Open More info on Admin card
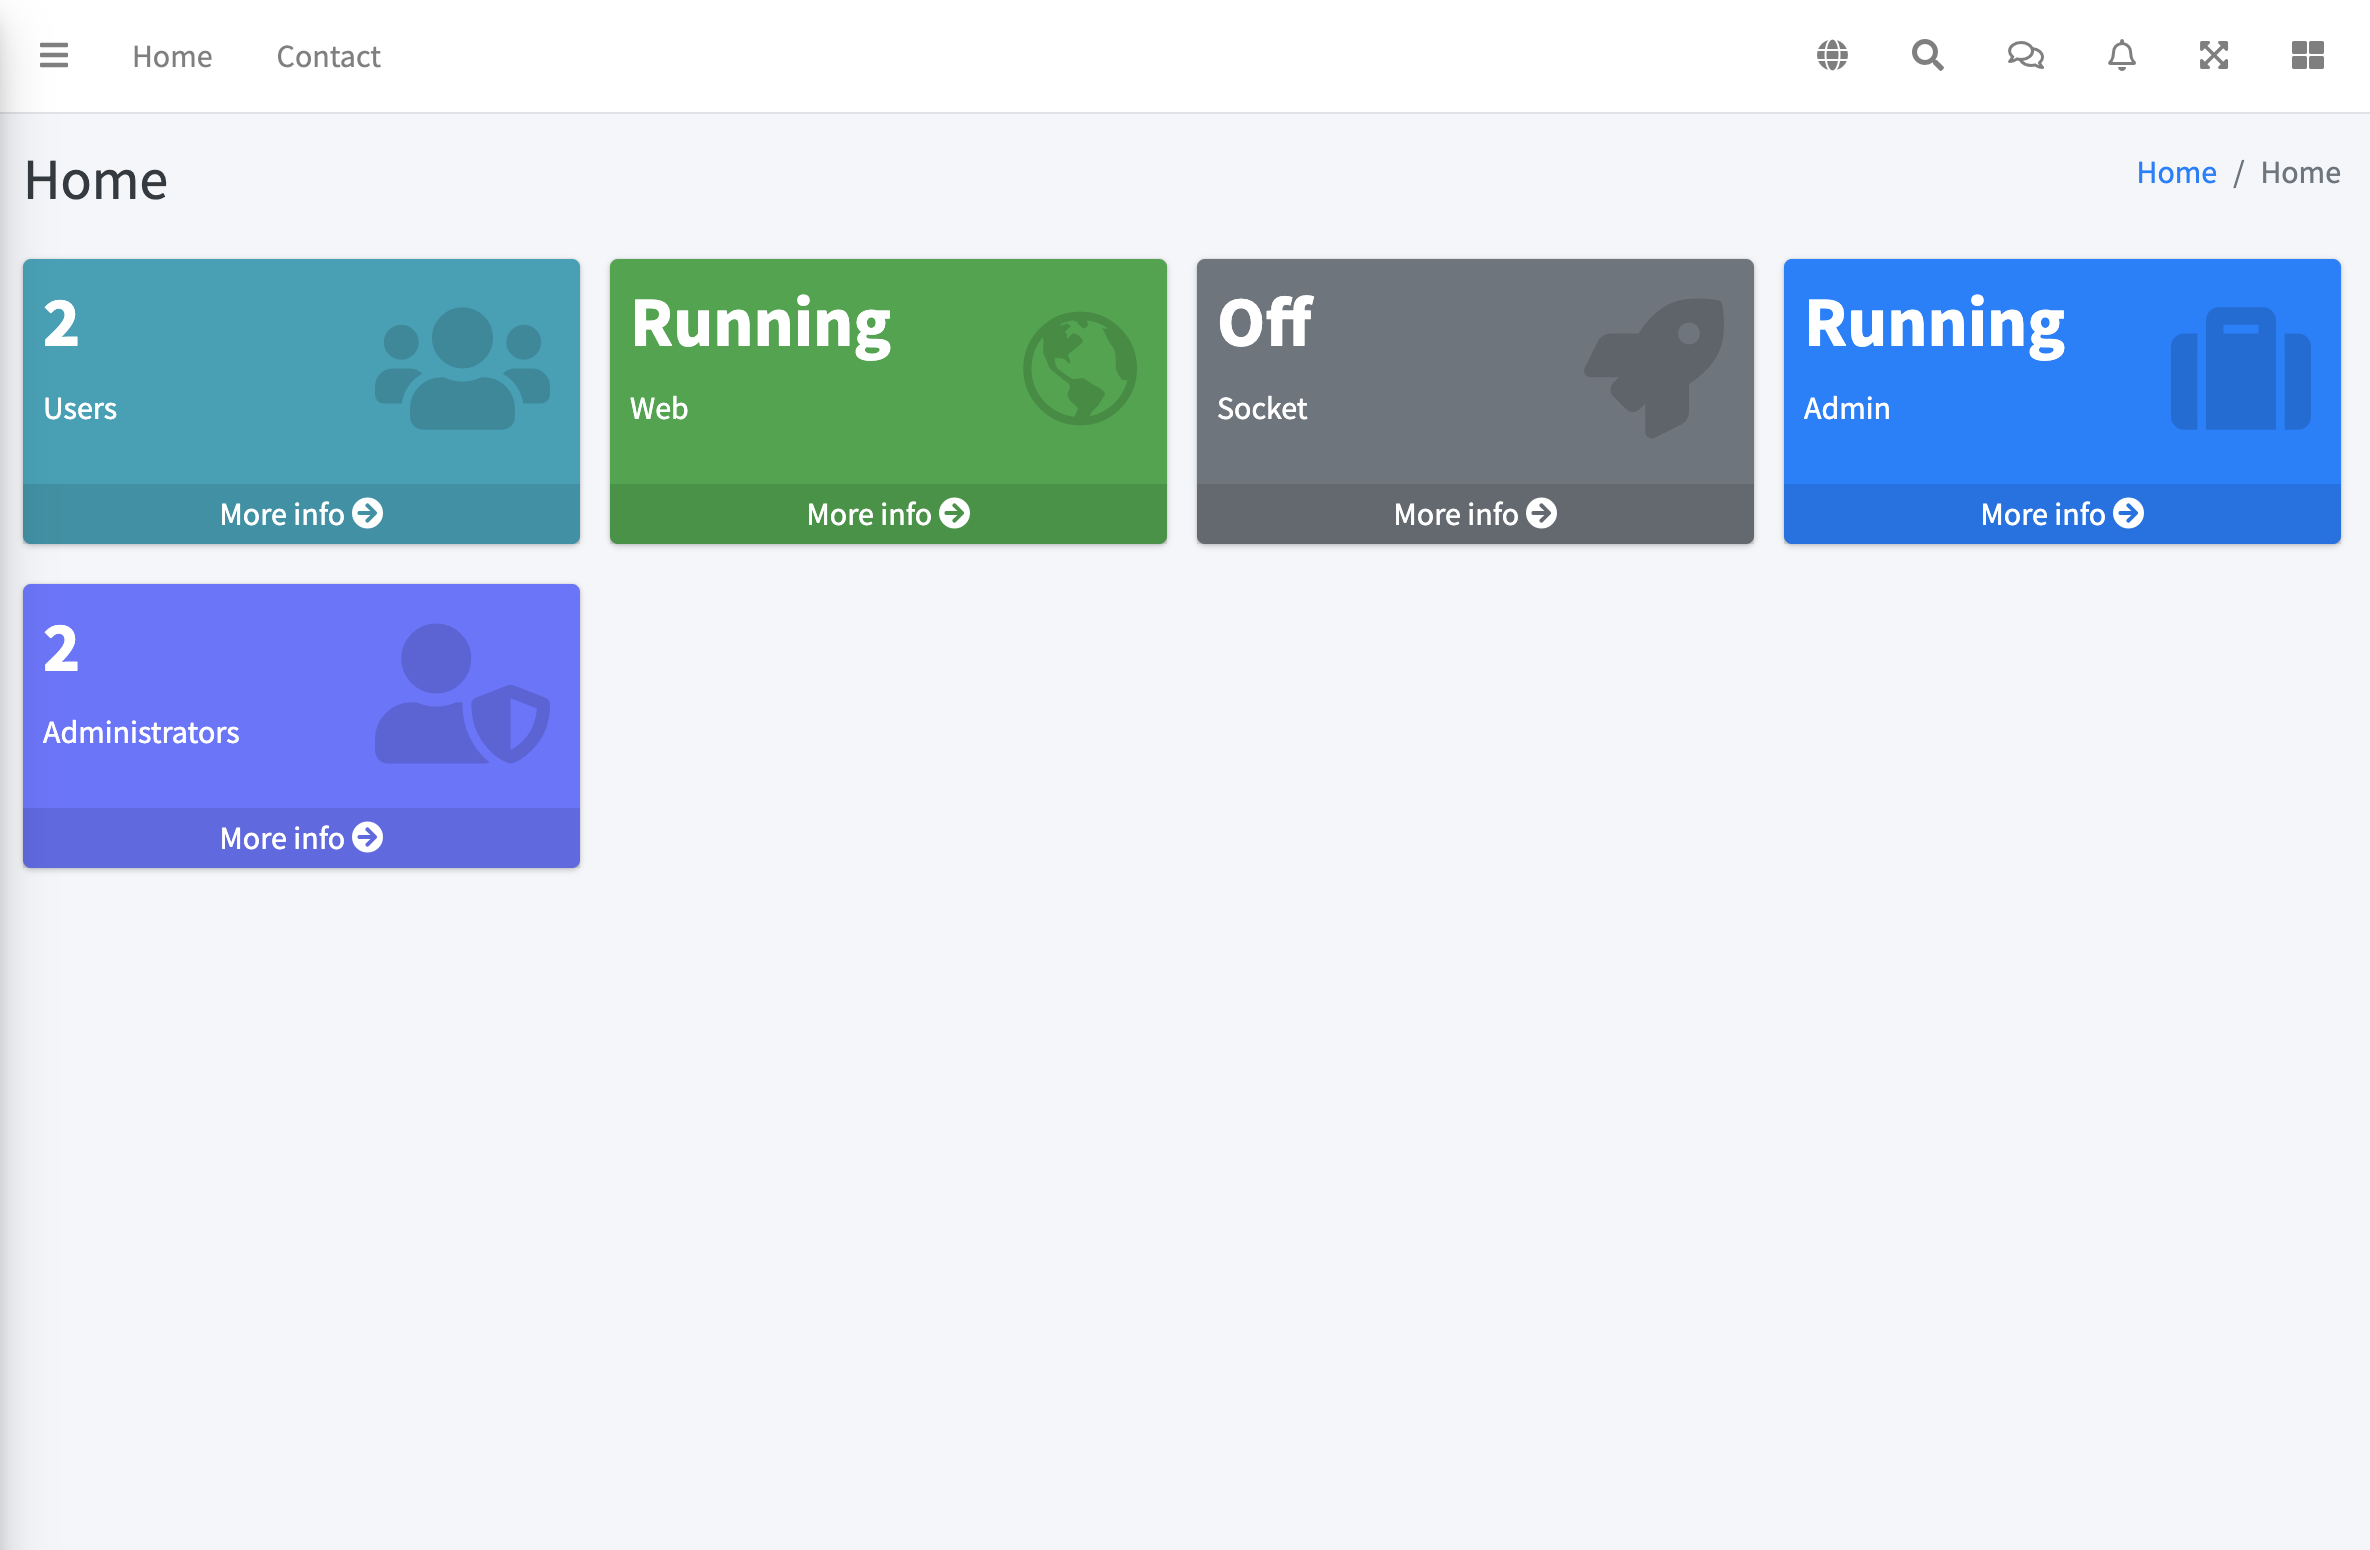 pos(2062,514)
